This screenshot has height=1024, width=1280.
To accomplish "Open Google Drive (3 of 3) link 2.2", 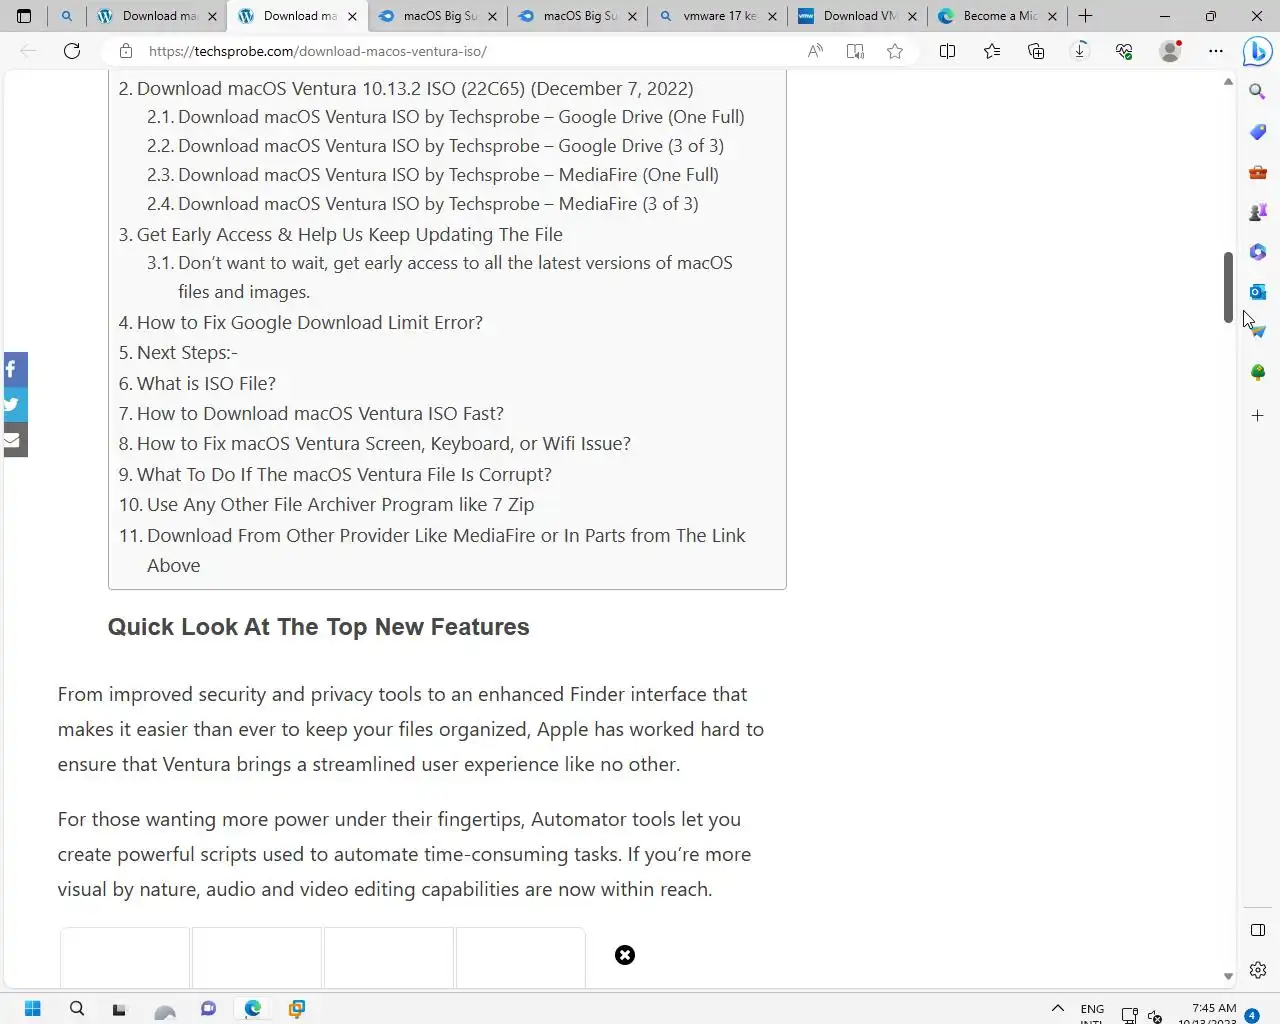I will point(451,146).
